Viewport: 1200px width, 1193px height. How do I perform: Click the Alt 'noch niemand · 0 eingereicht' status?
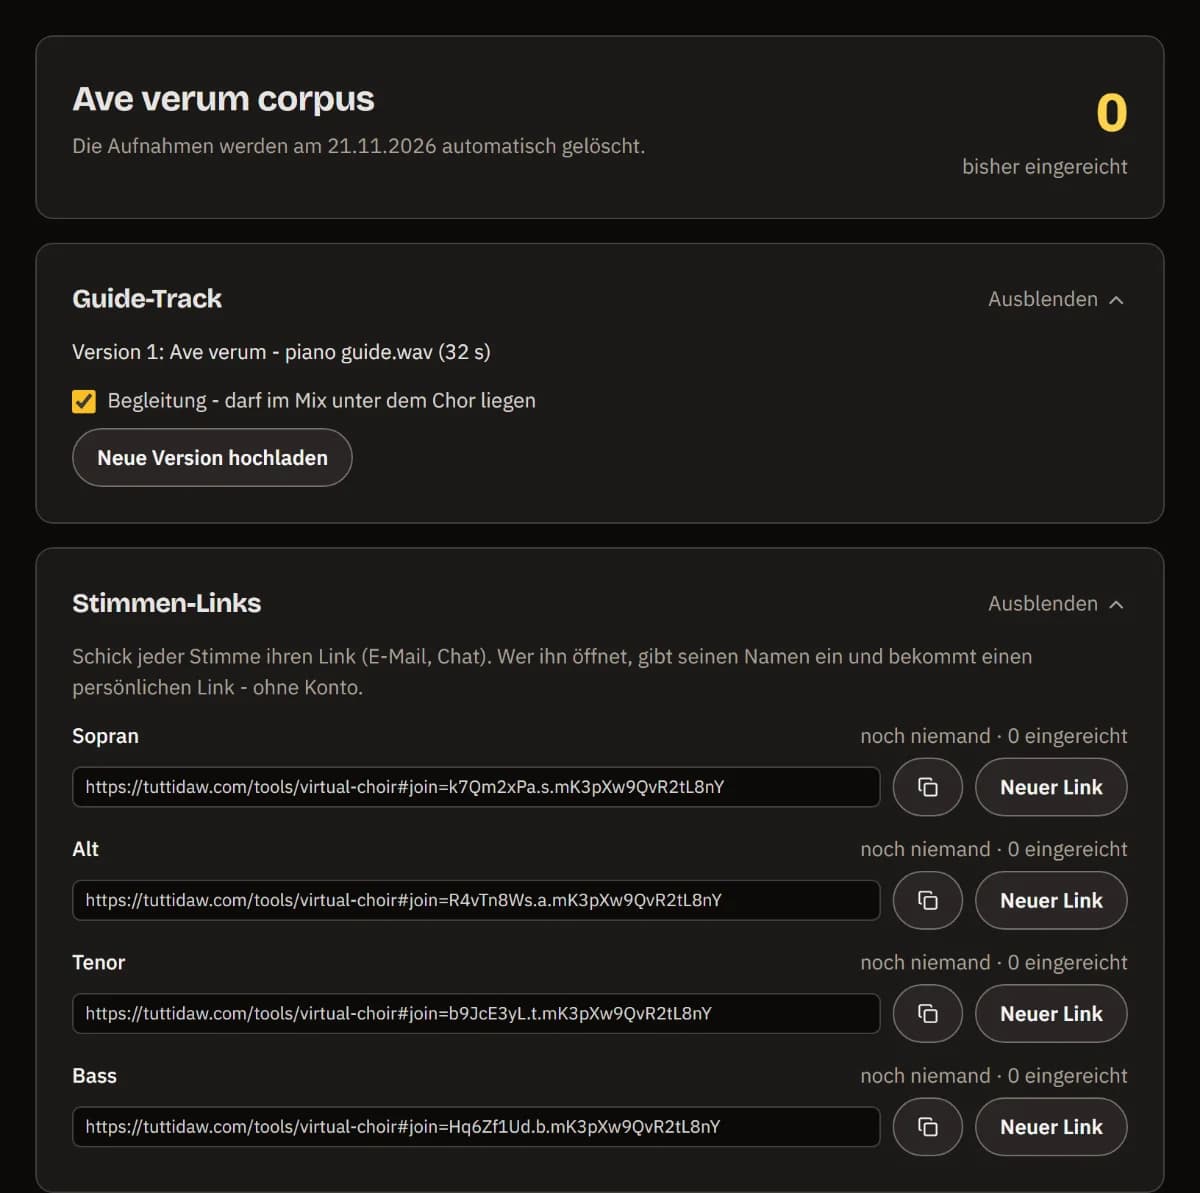[x=994, y=849]
